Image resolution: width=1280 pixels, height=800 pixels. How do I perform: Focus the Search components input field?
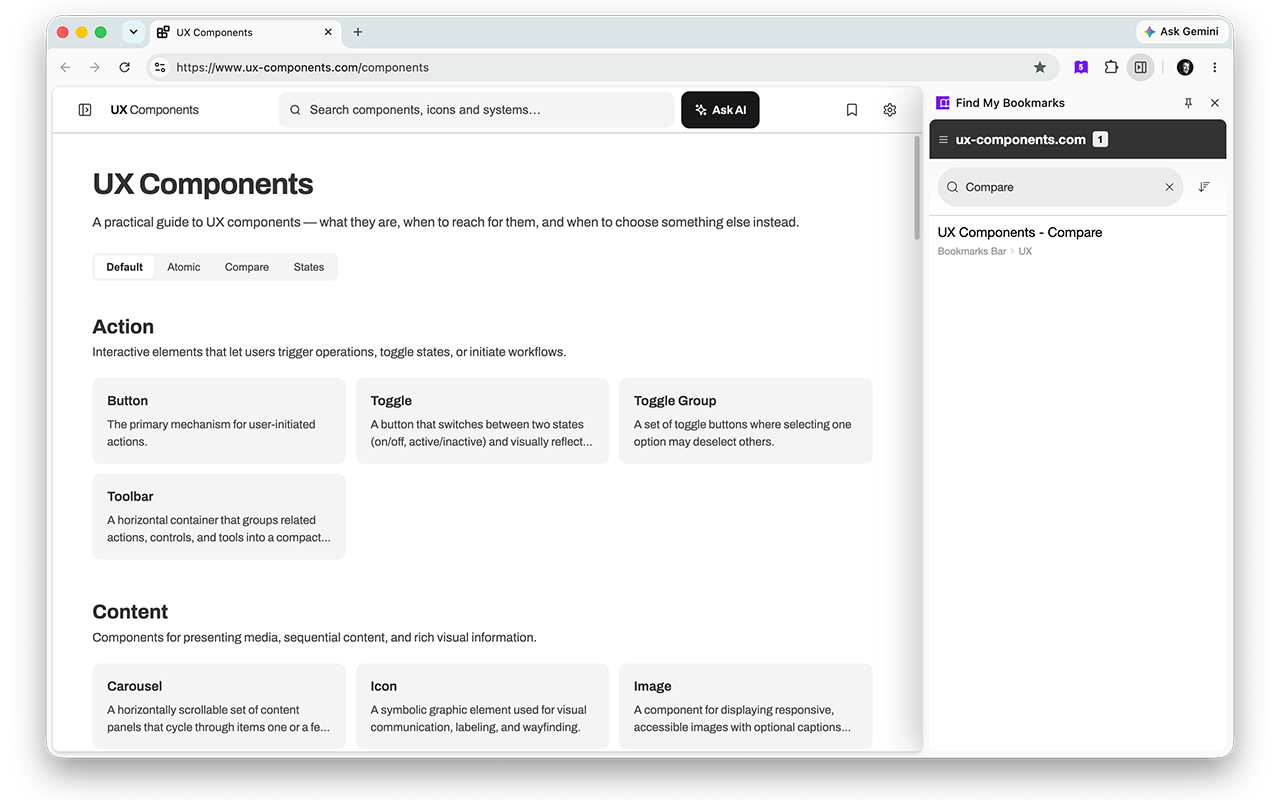pyautogui.click(x=477, y=110)
